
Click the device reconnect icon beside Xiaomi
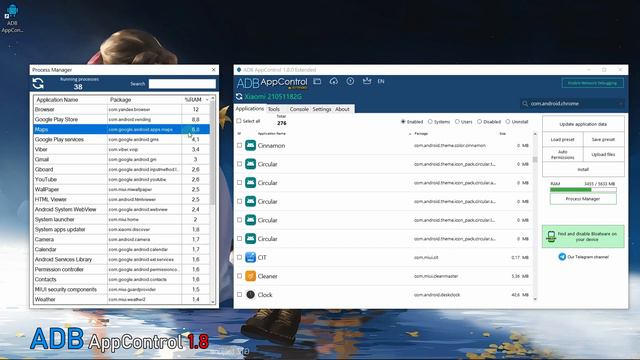point(239,97)
